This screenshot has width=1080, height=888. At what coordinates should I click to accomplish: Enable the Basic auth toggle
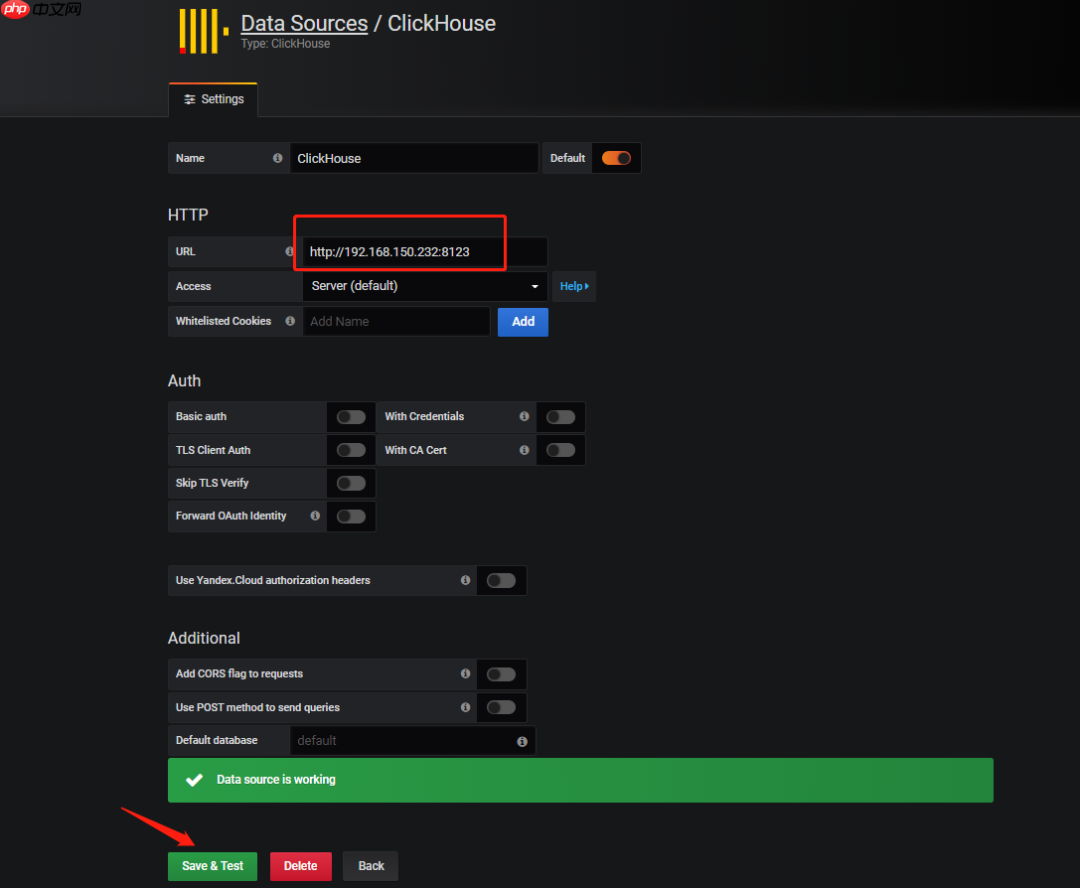351,416
